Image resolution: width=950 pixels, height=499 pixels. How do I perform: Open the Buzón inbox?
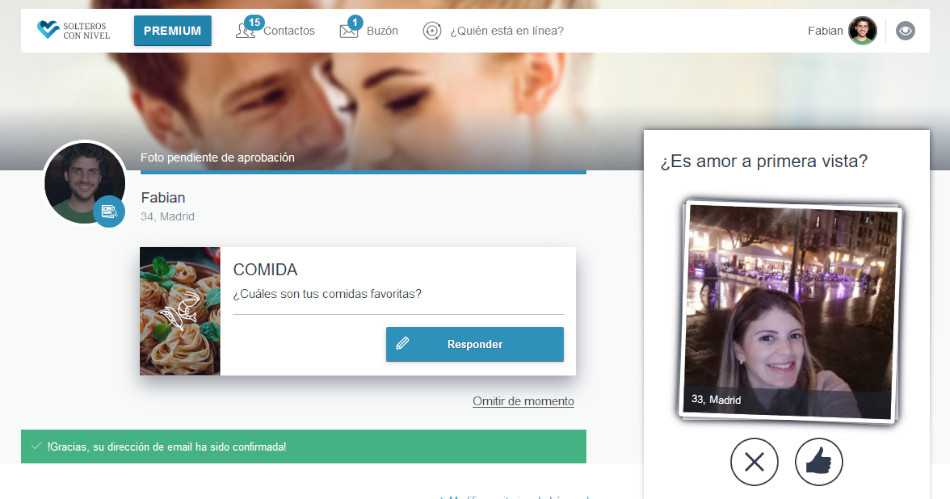pos(368,30)
